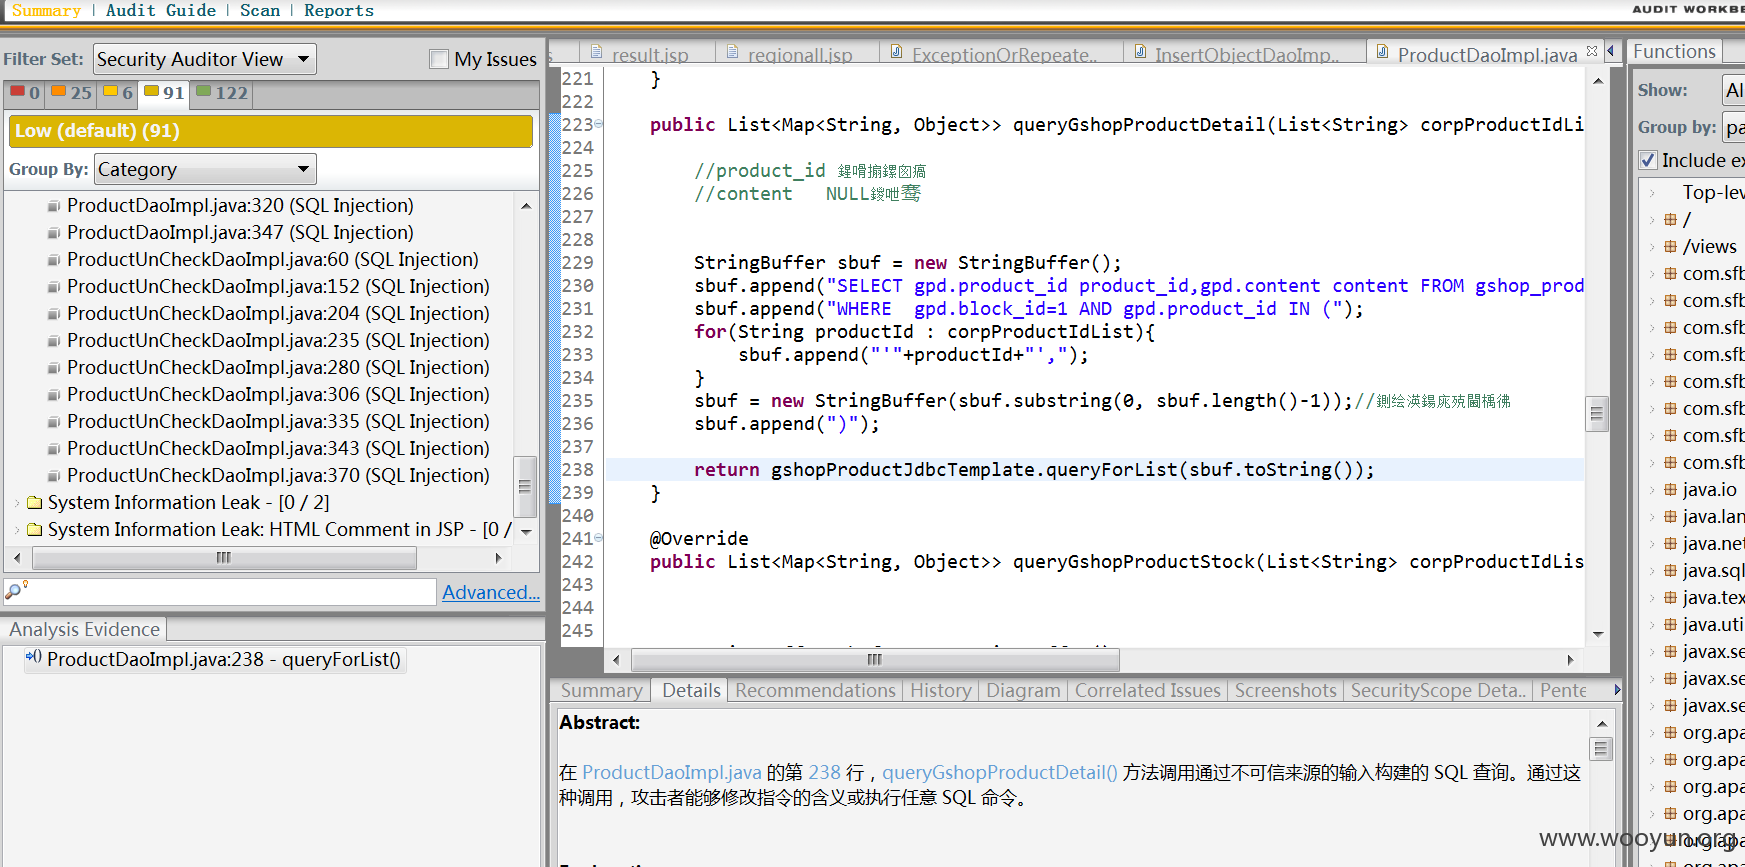Expand System Information Leak: HTML Comment in JSP

[17, 529]
